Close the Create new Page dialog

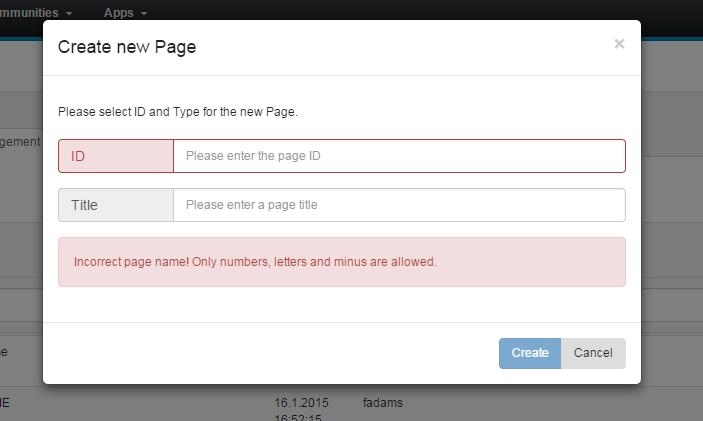pyautogui.click(x=619, y=44)
